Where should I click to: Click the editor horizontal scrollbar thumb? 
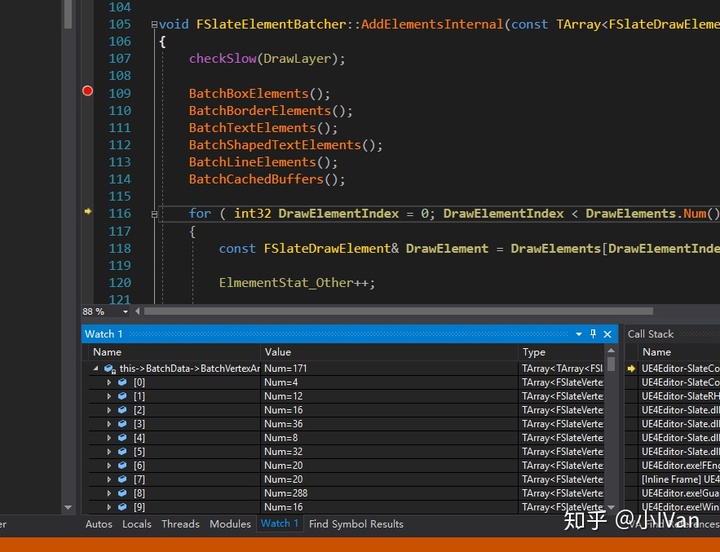pos(398,311)
